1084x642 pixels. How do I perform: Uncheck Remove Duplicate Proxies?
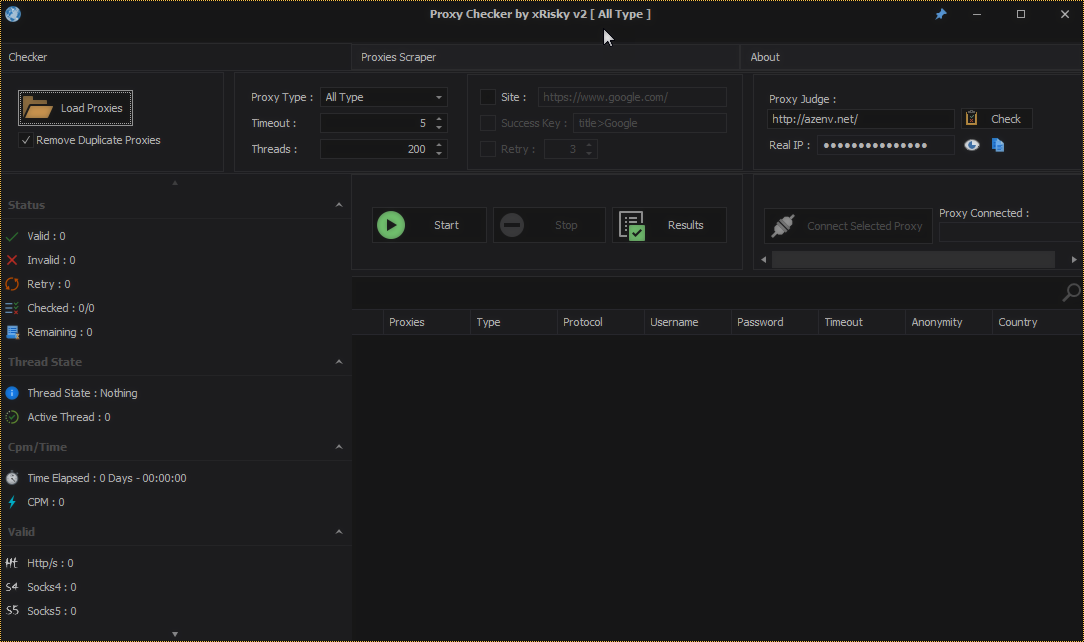click(26, 140)
